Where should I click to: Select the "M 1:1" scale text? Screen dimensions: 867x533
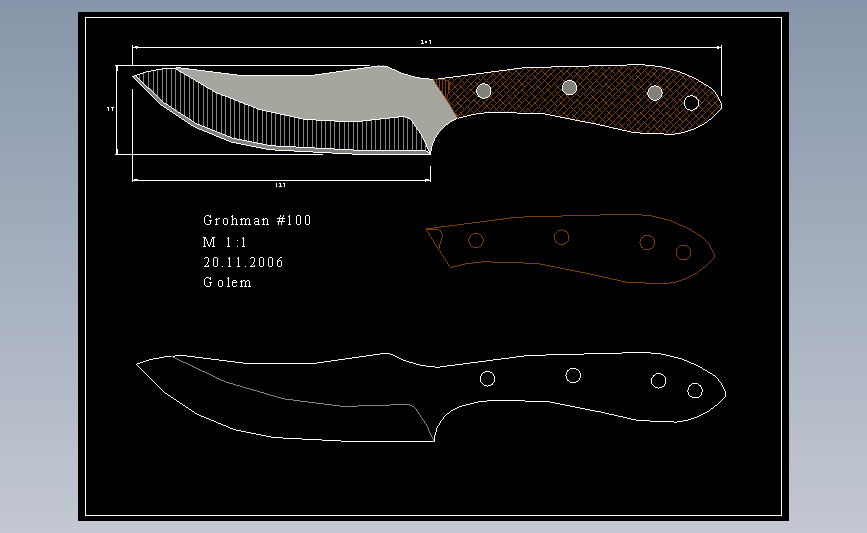[224, 242]
